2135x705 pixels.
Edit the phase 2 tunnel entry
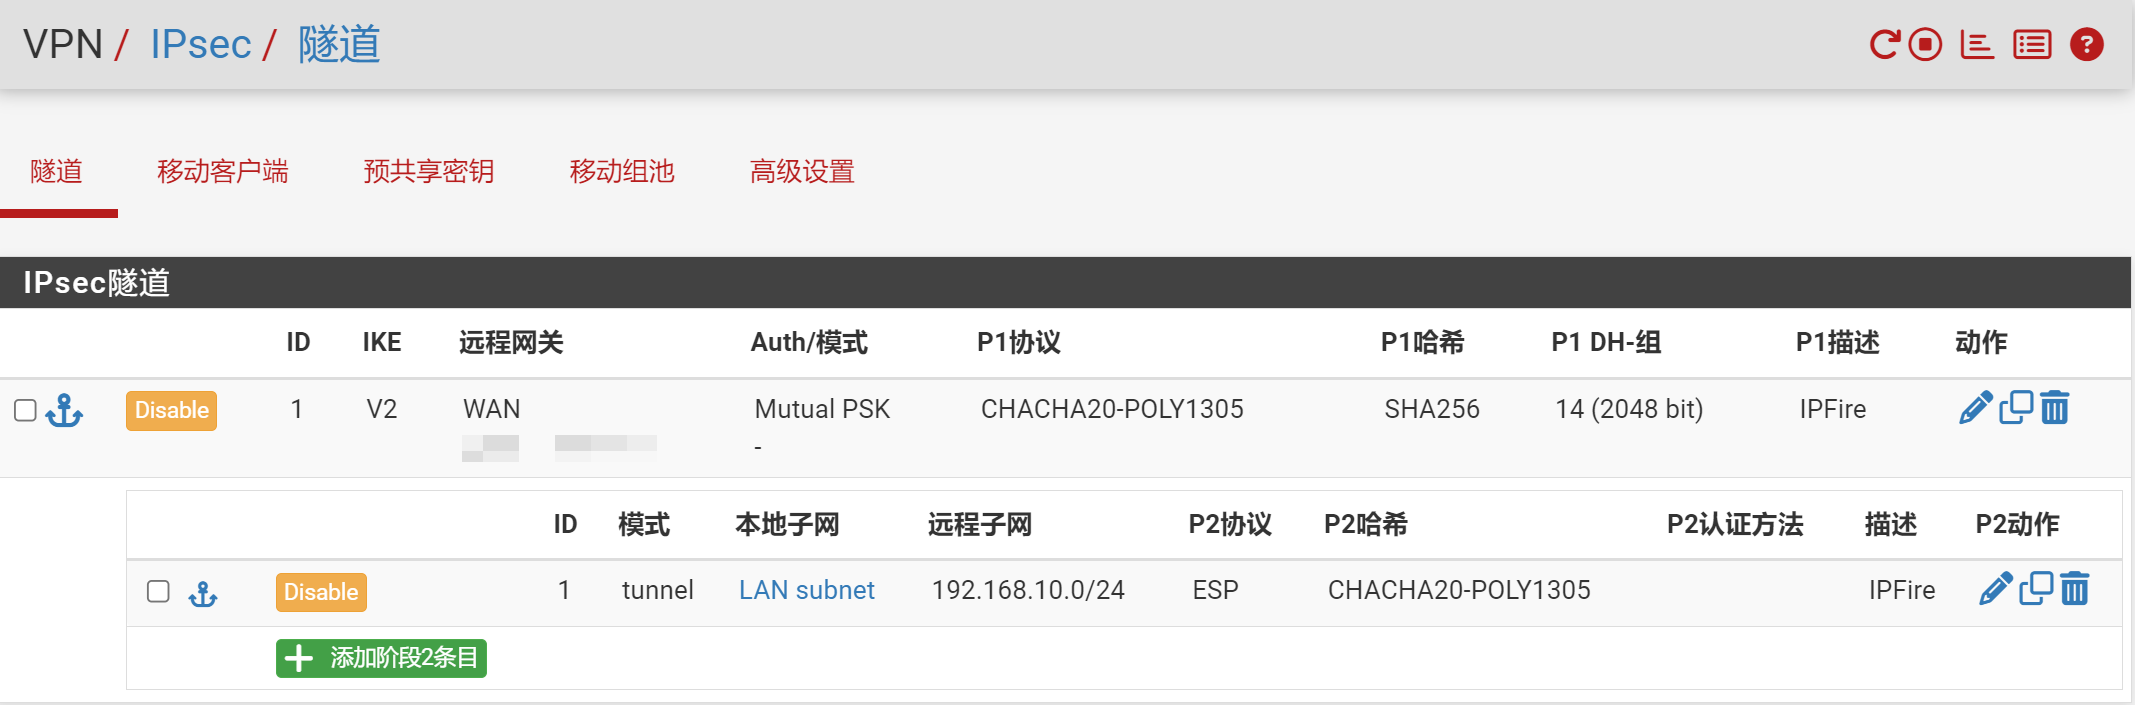pos(1995,590)
